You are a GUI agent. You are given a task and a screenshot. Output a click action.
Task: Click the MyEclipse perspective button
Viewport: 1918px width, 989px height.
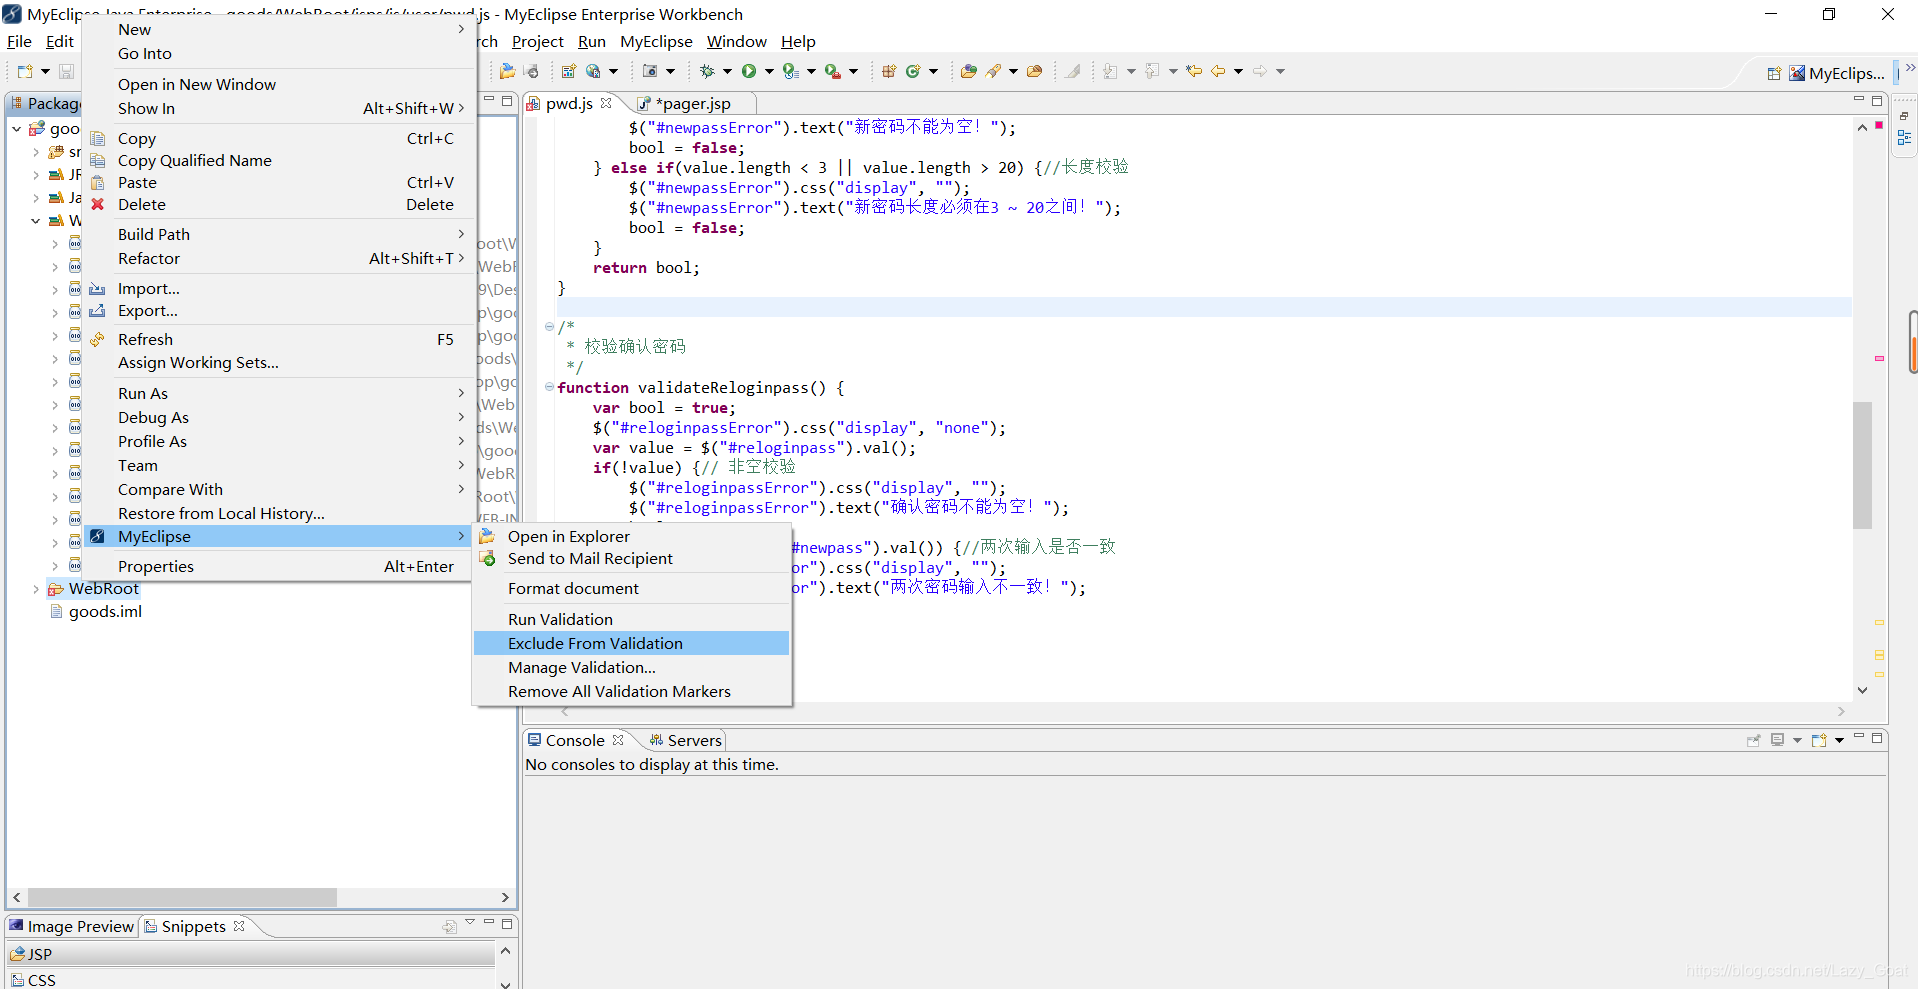tap(1836, 73)
